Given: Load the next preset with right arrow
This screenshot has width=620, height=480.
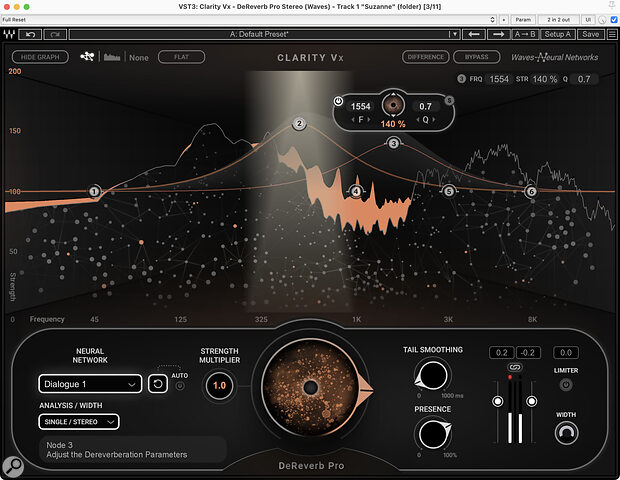Looking at the screenshot, I should click(x=498, y=34).
